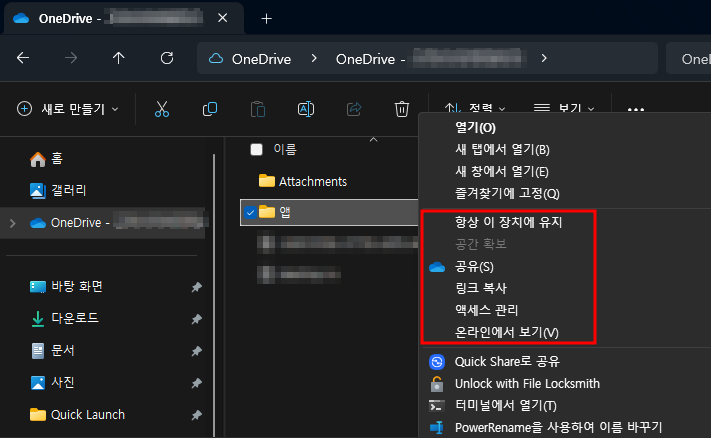Viewport: 711px width, 438px height.
Task: Open the 새로 만들기 dropdown
Action: tap(68, 109)
